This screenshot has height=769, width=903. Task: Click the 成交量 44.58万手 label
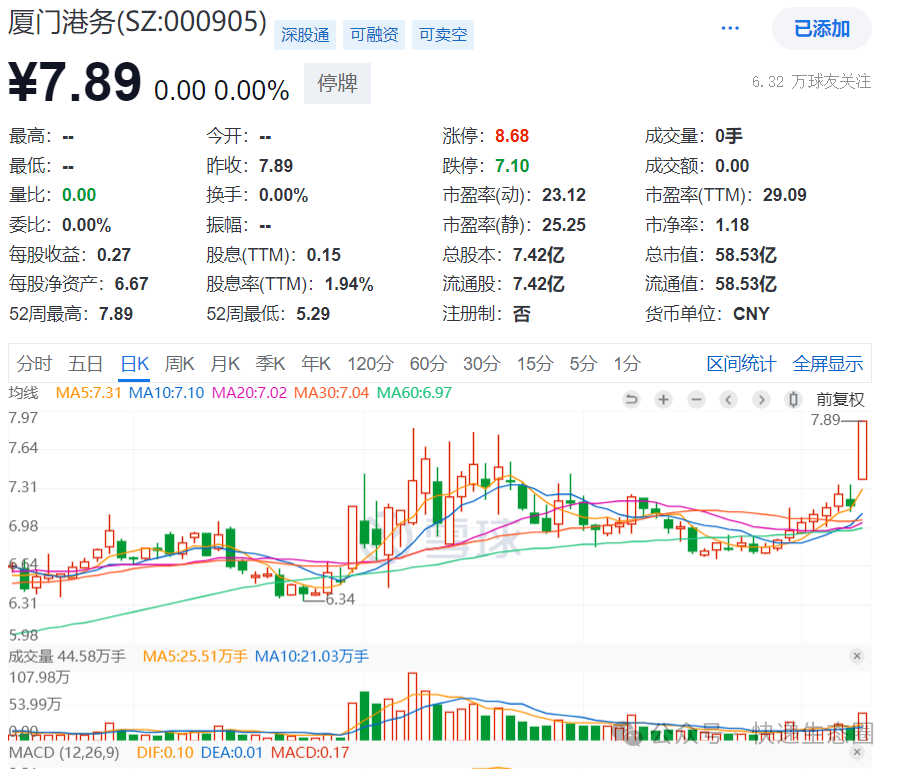pyautogui.click(x=67, y=656)
